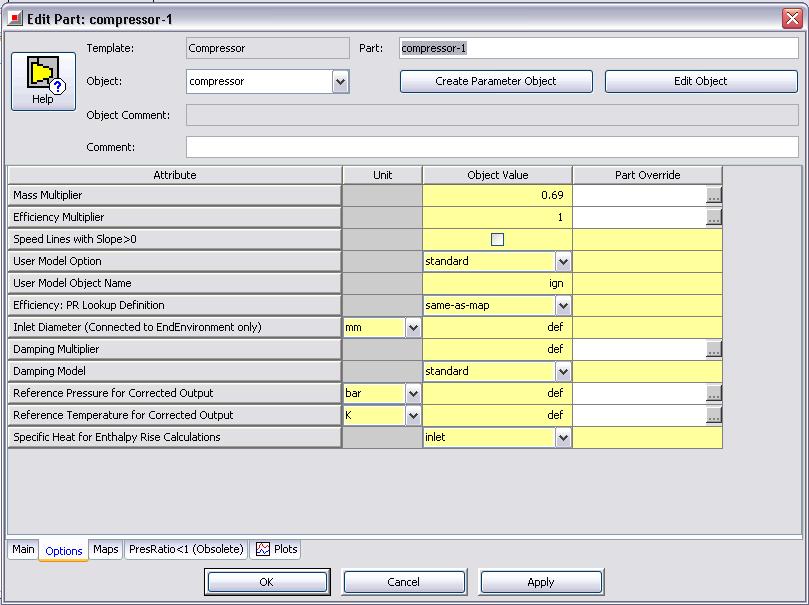
Task: Close the Edit Part dialog window
Action: [792, 19]
